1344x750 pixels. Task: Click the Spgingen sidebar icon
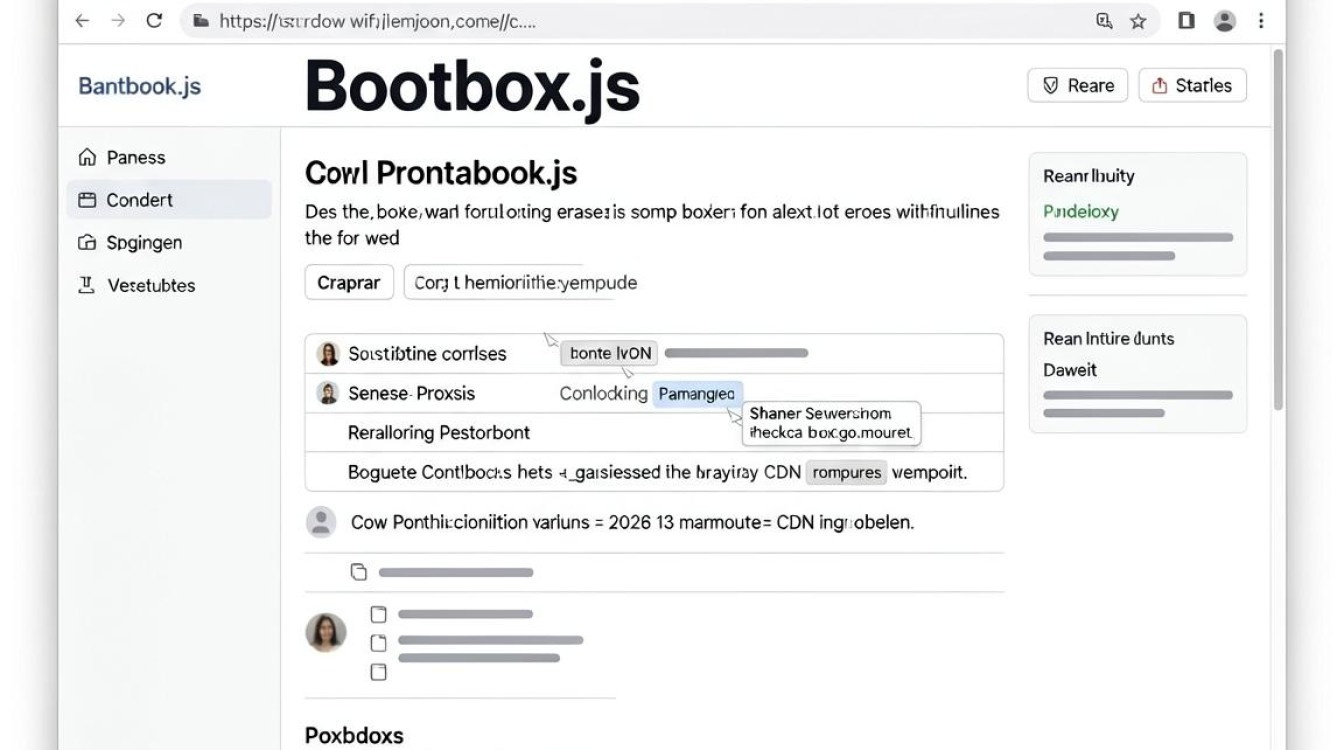click(x=87, y=243)
